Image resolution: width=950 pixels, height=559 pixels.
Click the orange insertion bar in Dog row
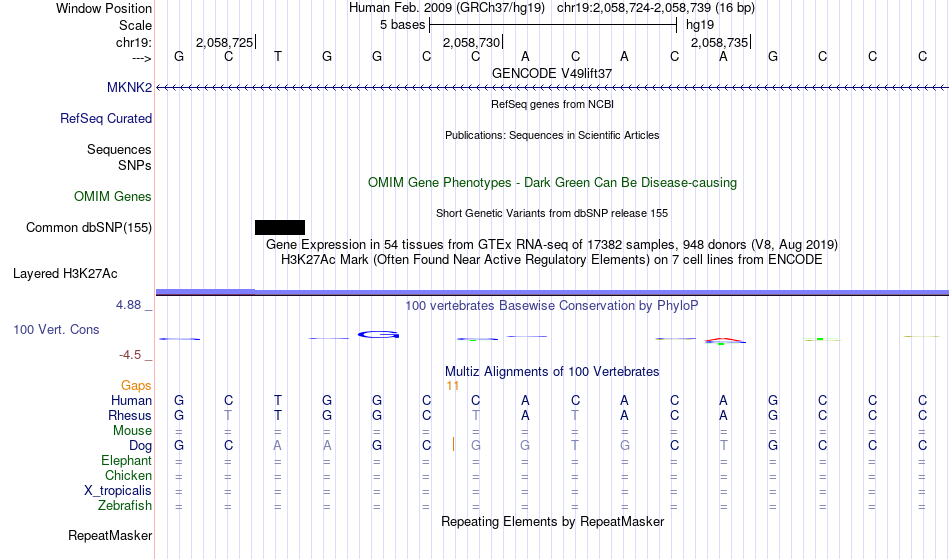[453, 445]
